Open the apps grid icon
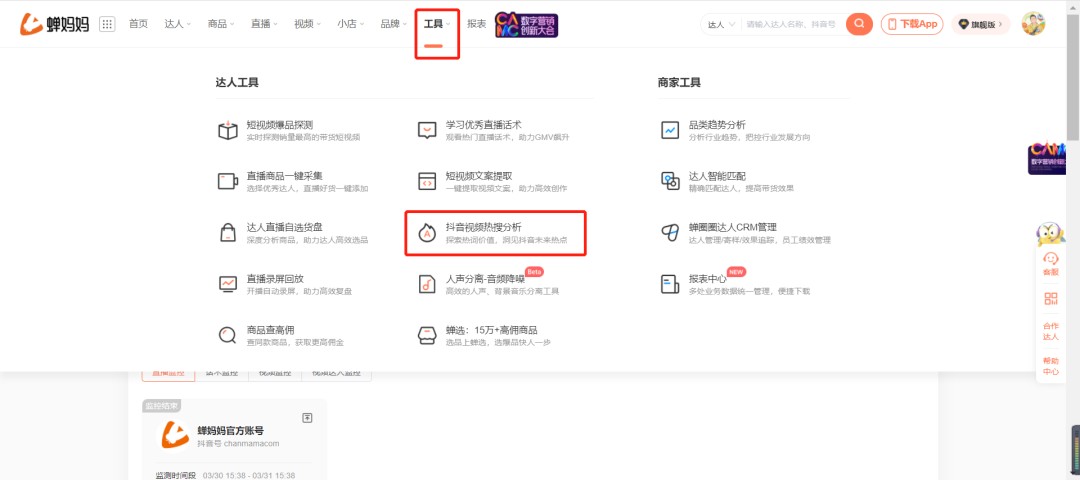This screenshot has width=1080, height=480. coord(107,24)
